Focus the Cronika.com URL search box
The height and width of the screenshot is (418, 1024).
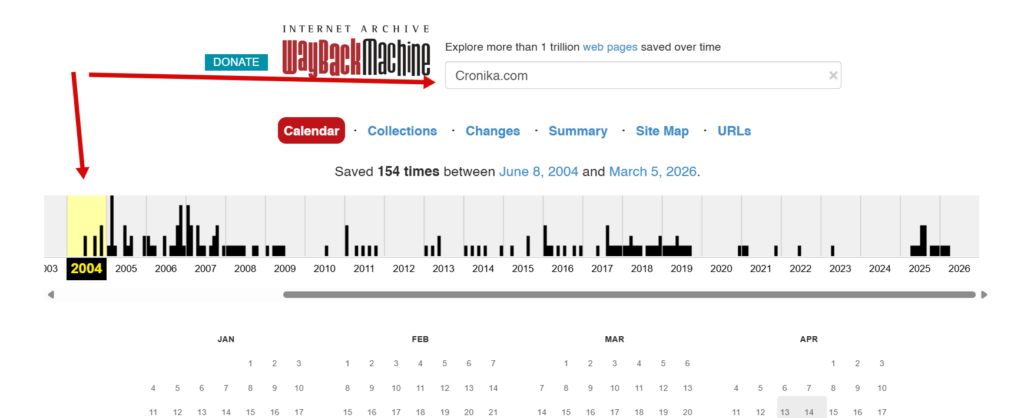click(x=643, y=75)
